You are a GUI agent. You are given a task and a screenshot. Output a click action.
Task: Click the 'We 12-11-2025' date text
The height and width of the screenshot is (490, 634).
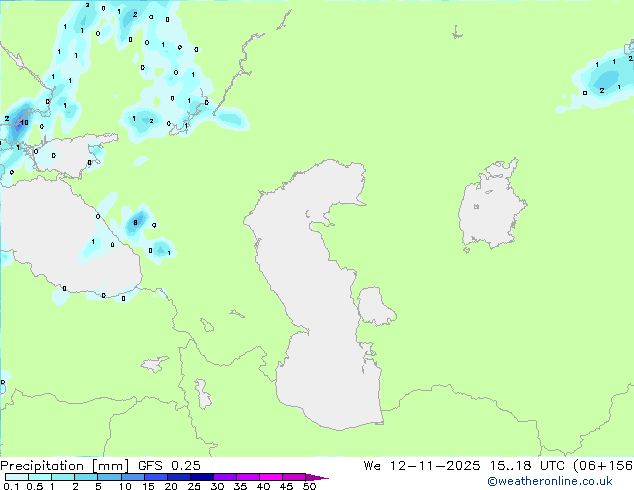[x=422, y=466]
